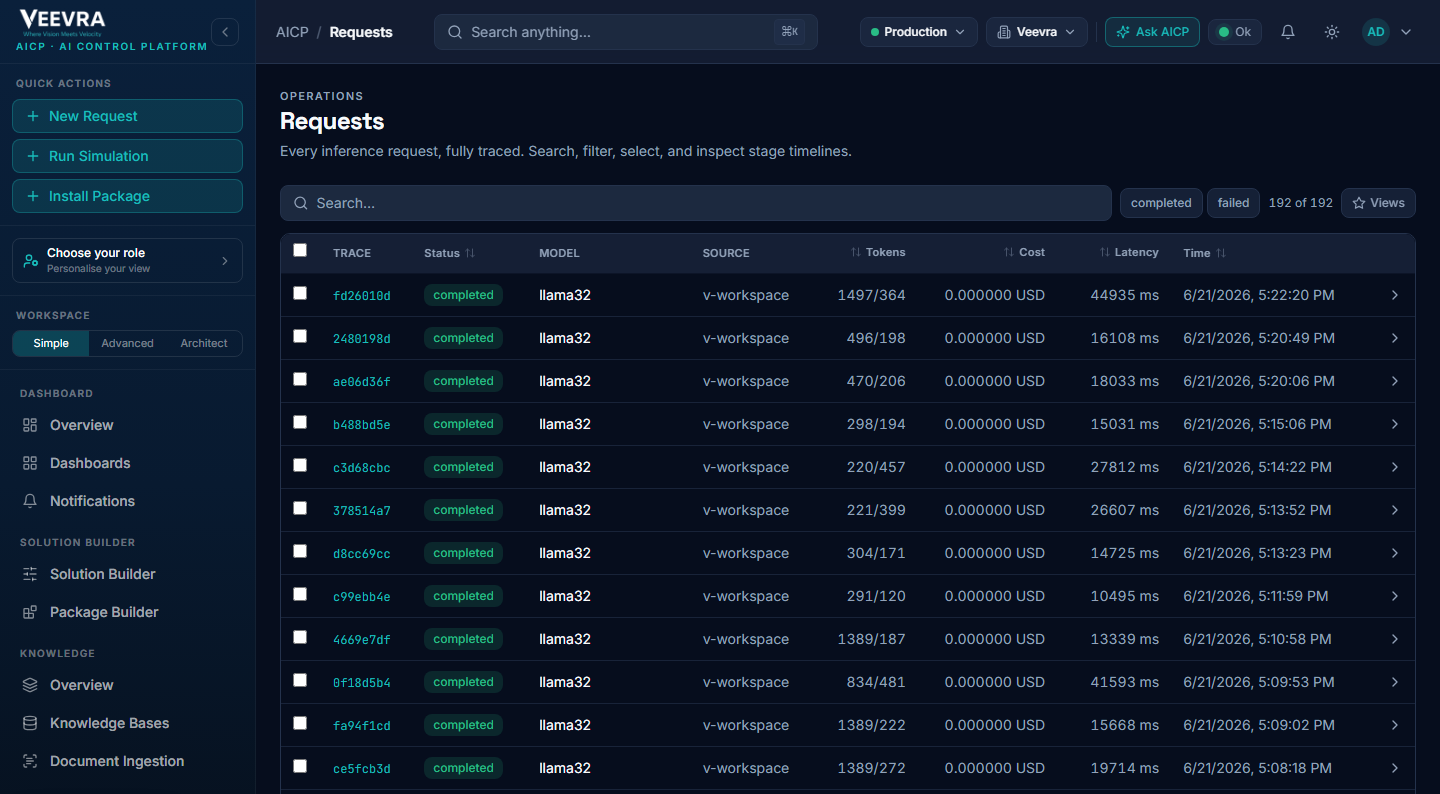
Task: Open the Veevra organization dropdown
Action: (x=1037, y=32)
